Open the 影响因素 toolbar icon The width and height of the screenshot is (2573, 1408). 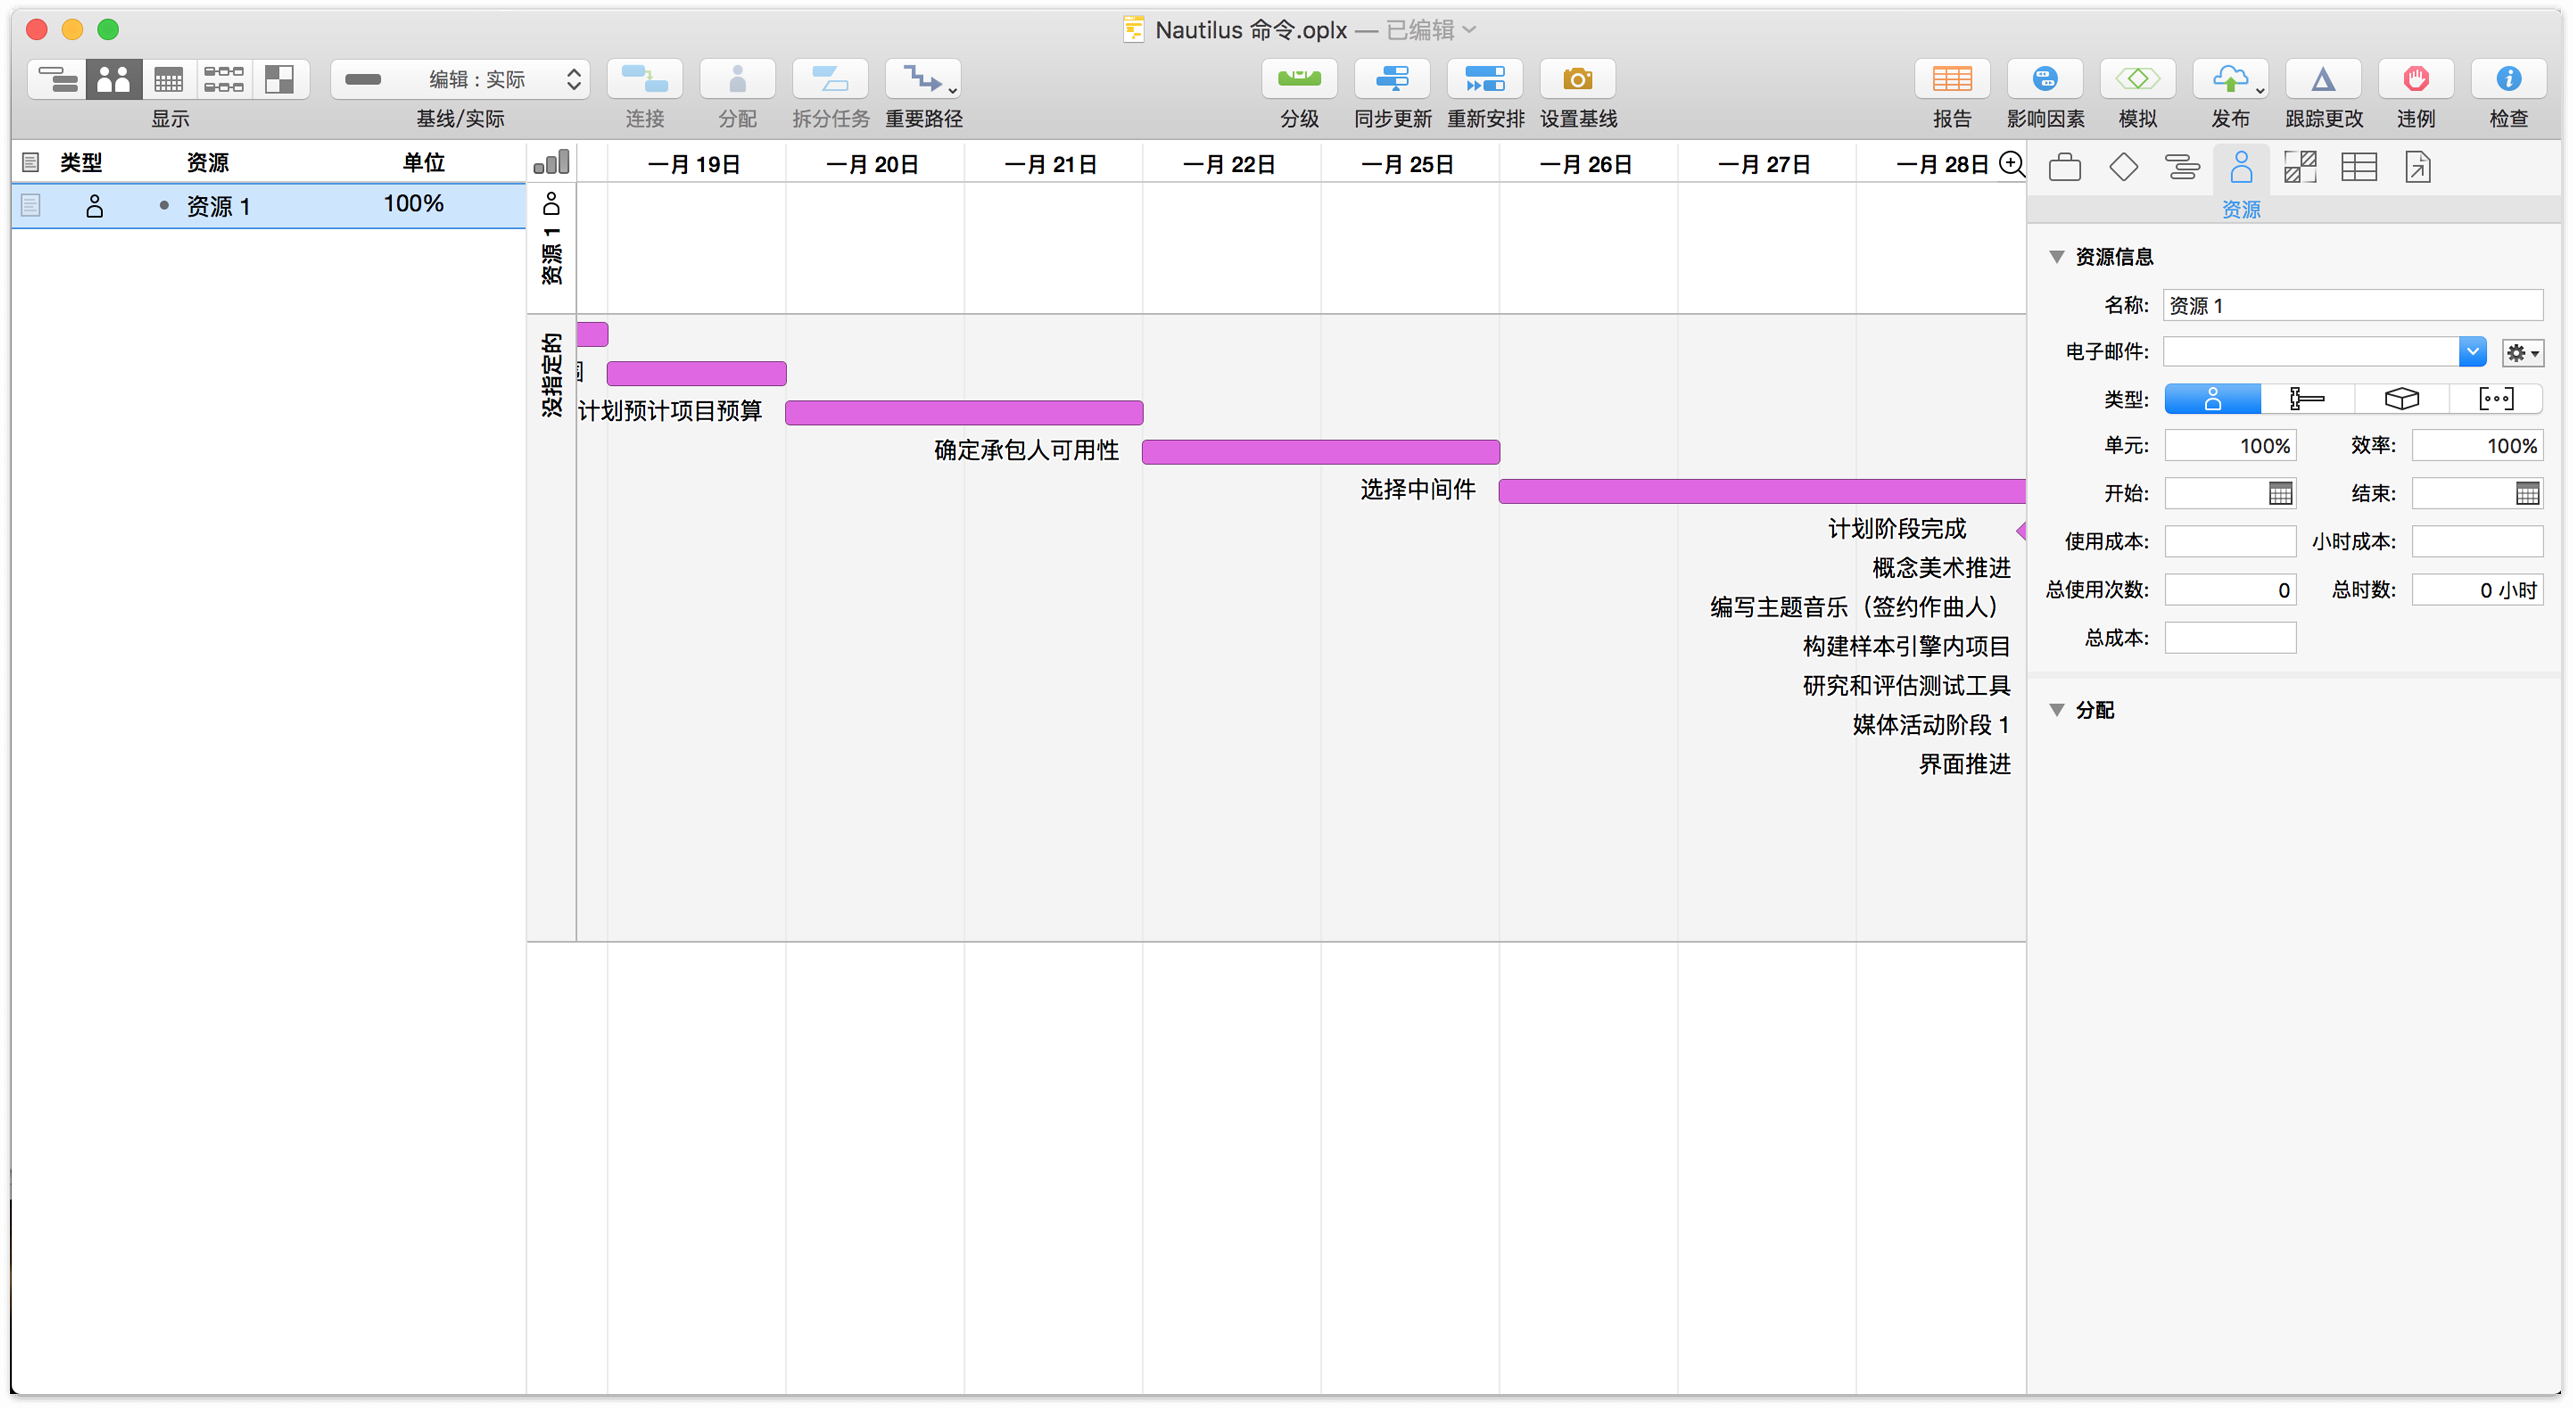[x=2044, y=80]
